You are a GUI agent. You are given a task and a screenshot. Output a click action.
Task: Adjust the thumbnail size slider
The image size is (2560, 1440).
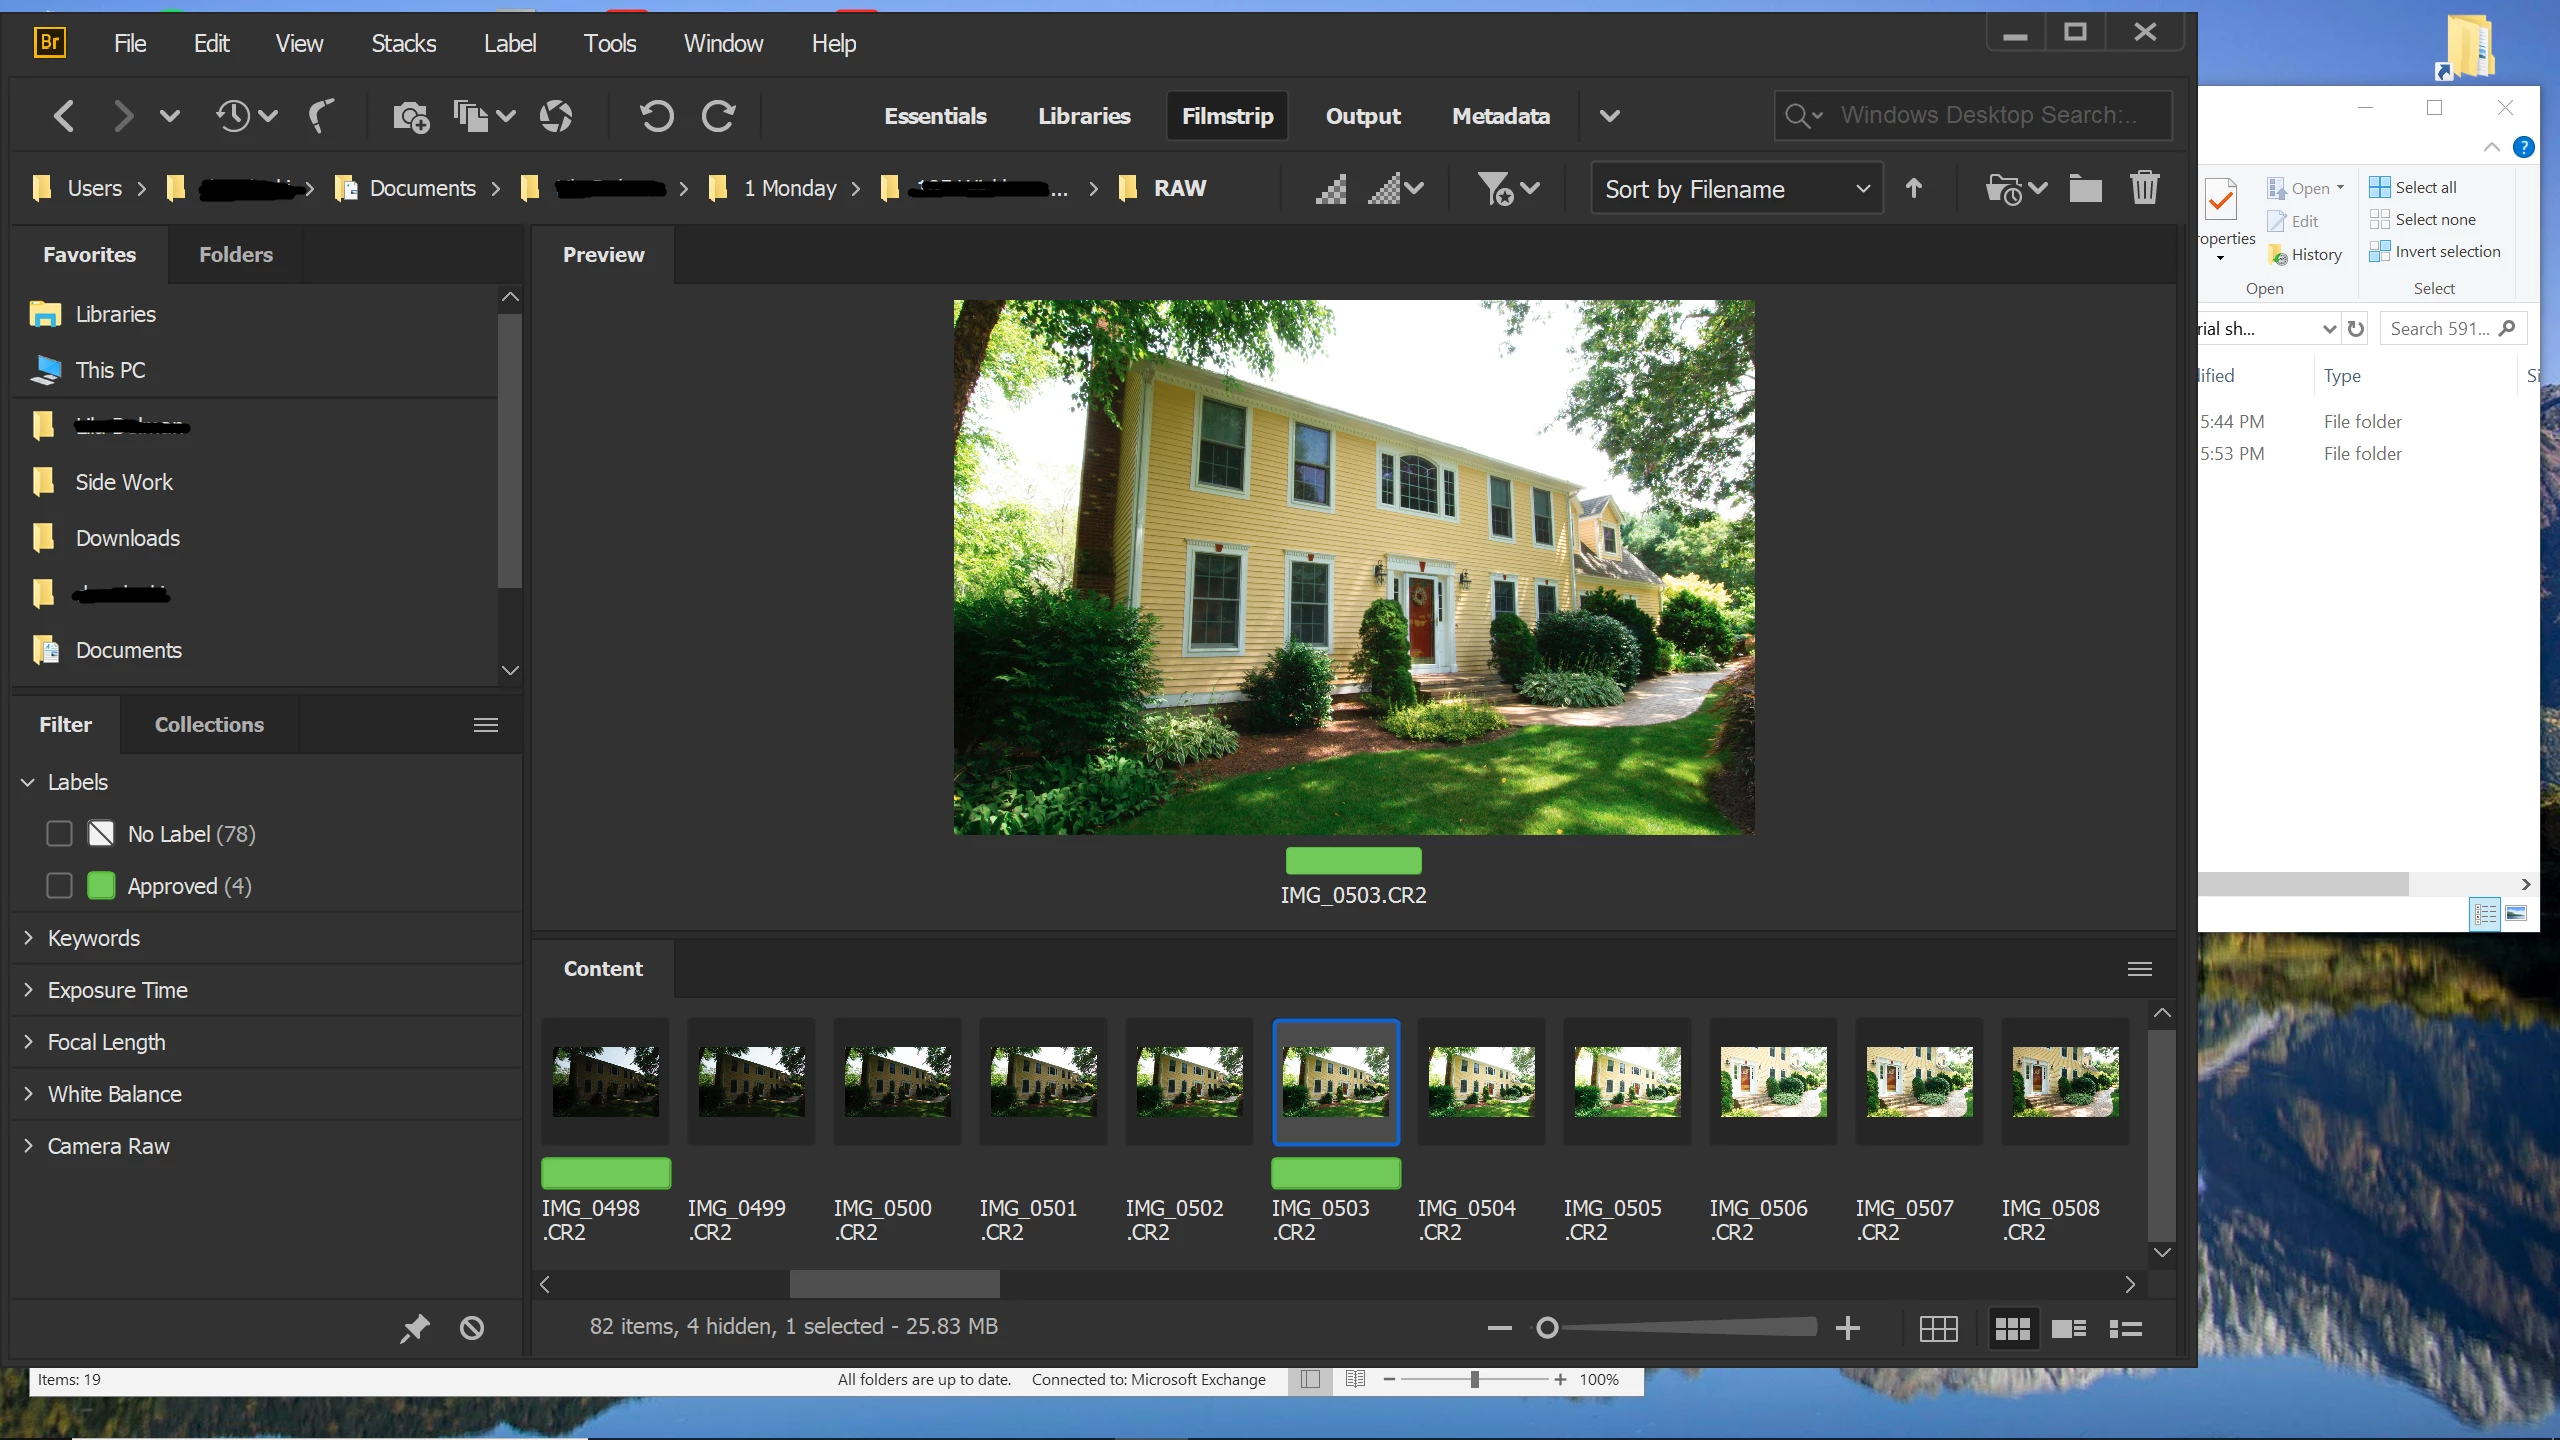[x=1547, y=1328]
